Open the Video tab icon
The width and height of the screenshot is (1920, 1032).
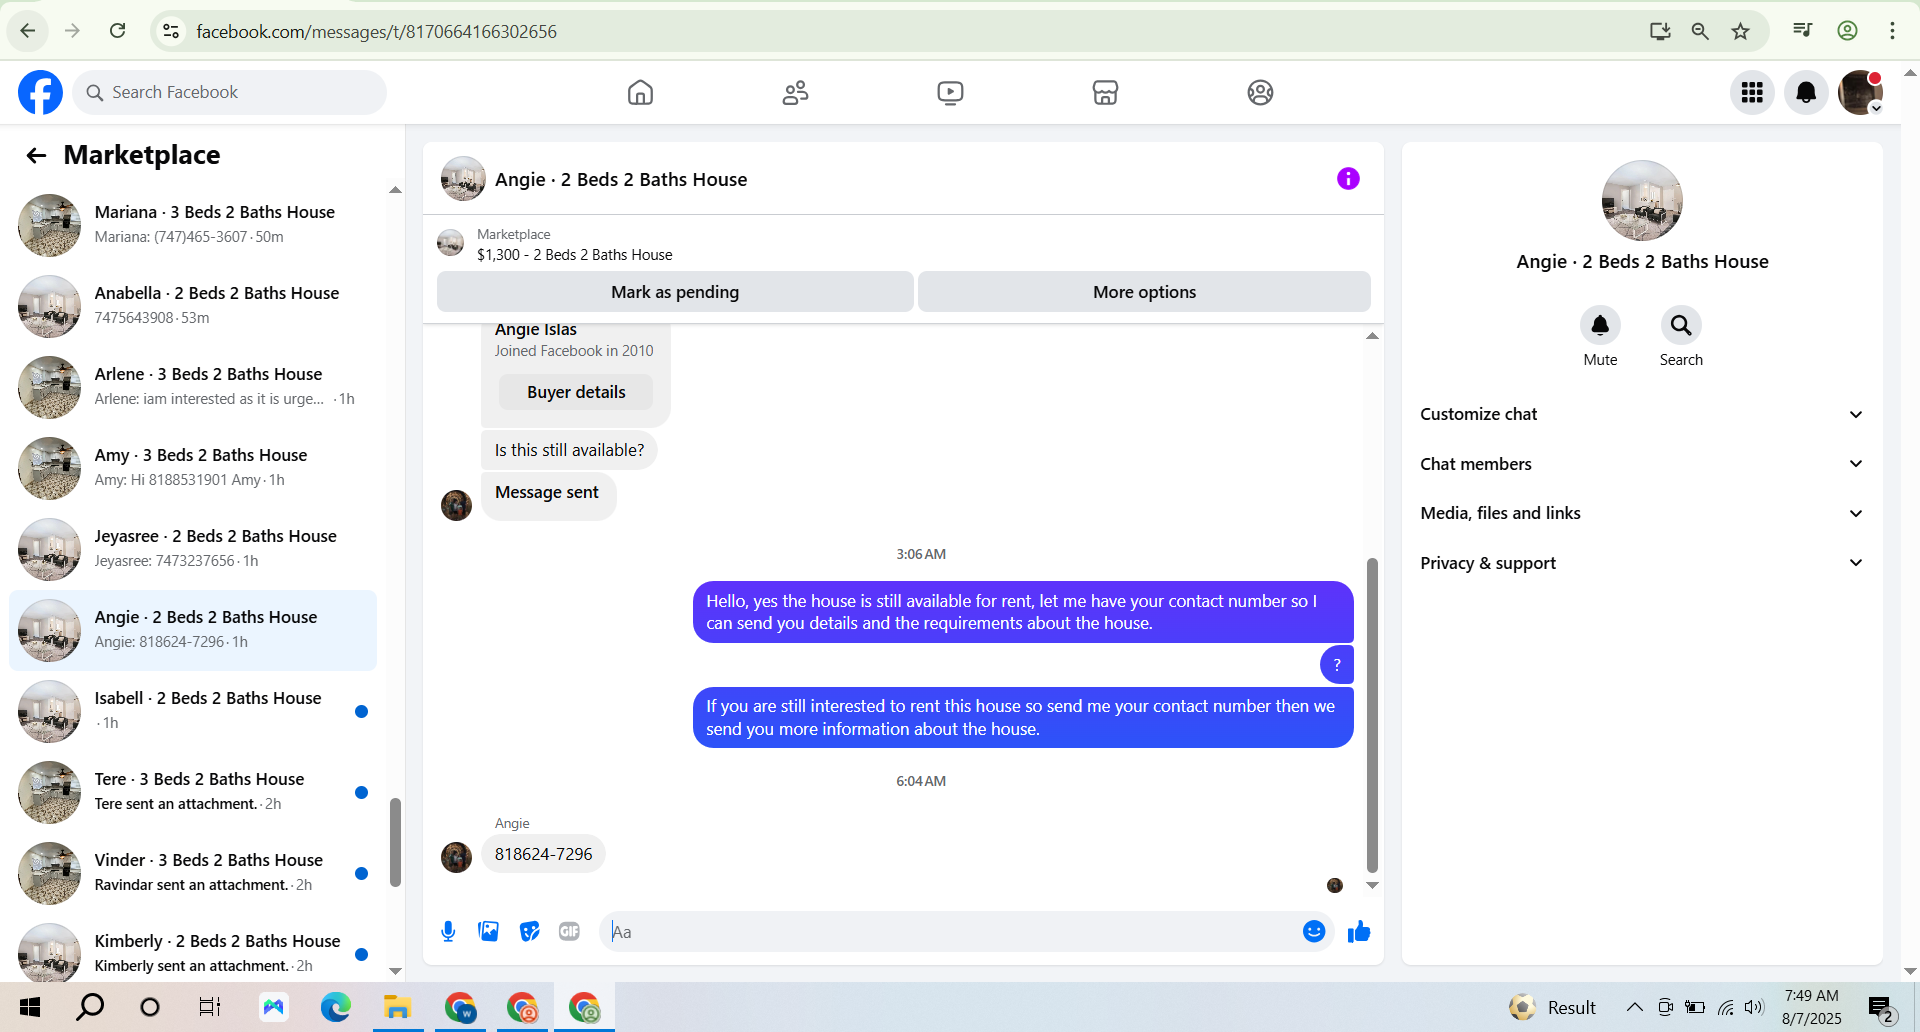pyautogui.click(x=950, y=93)
